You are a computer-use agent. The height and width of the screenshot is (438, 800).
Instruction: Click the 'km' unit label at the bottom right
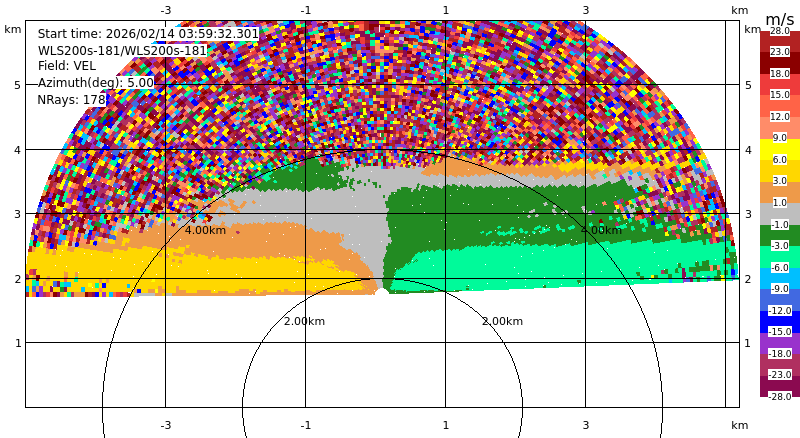[739, 425]
